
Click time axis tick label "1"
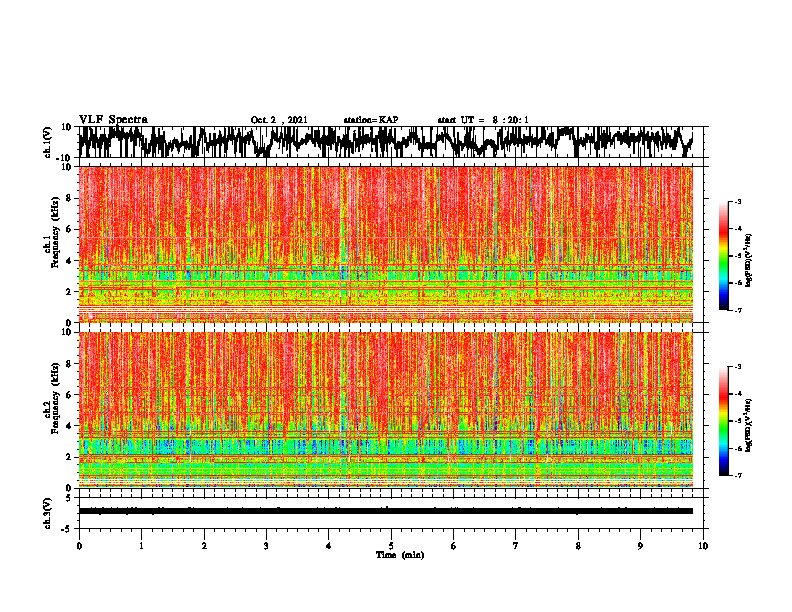[x=141, y=546]
